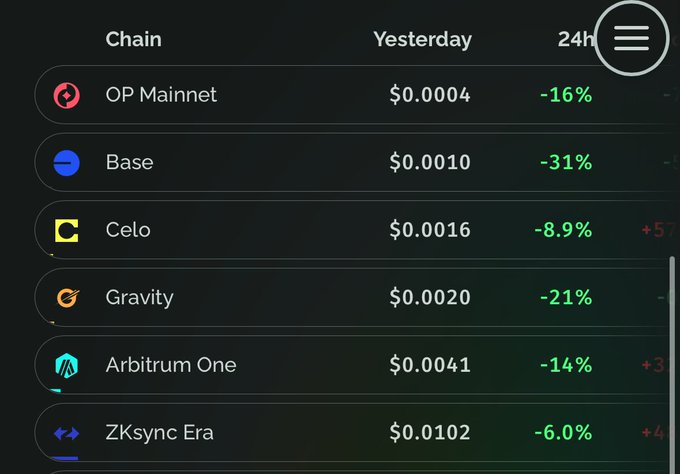Open the Base chain name

point(130,162)
